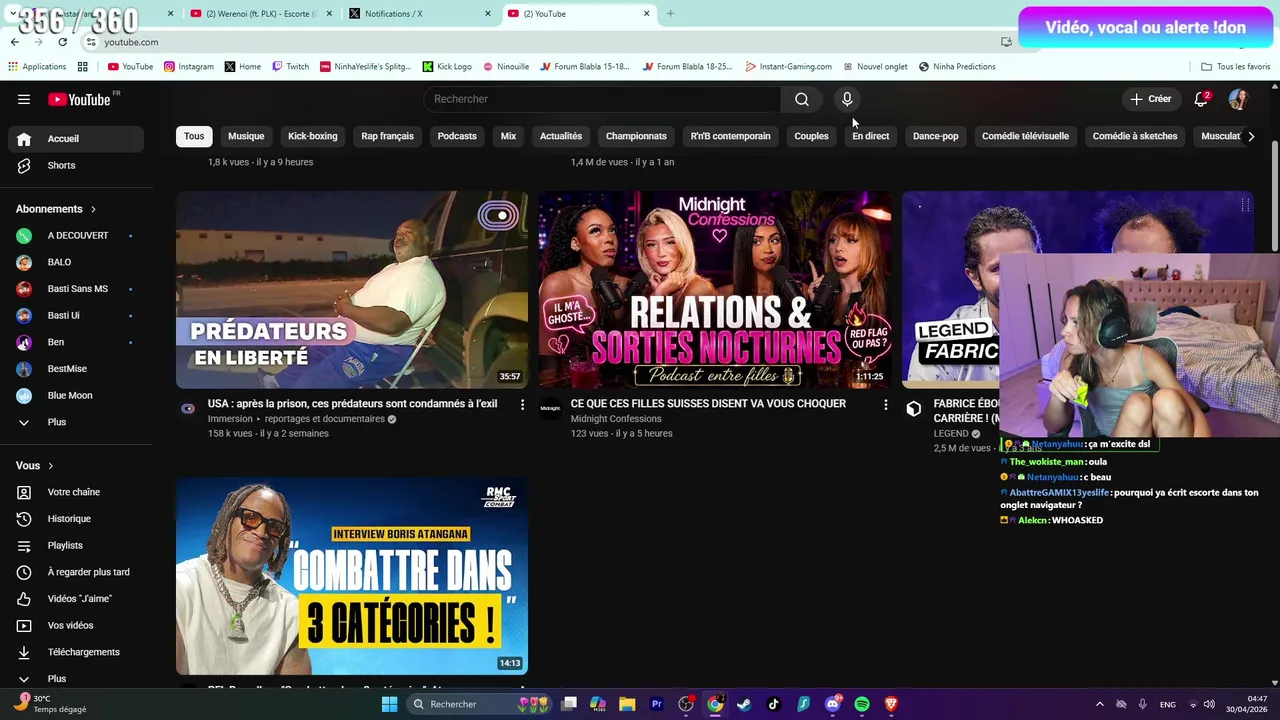Open the Créer dropdown button
Viewport: 1280px width, 720px height.
pyautogui.click(x=1151, y=99)
